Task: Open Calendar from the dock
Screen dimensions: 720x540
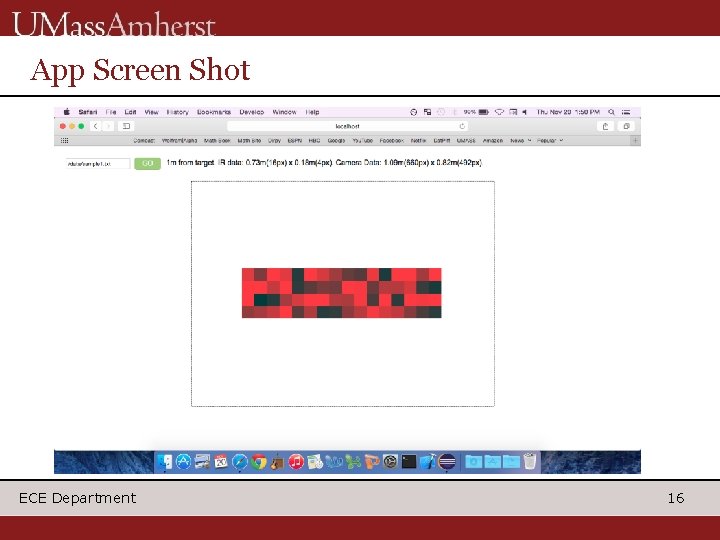Action: [x=221, y=461]
